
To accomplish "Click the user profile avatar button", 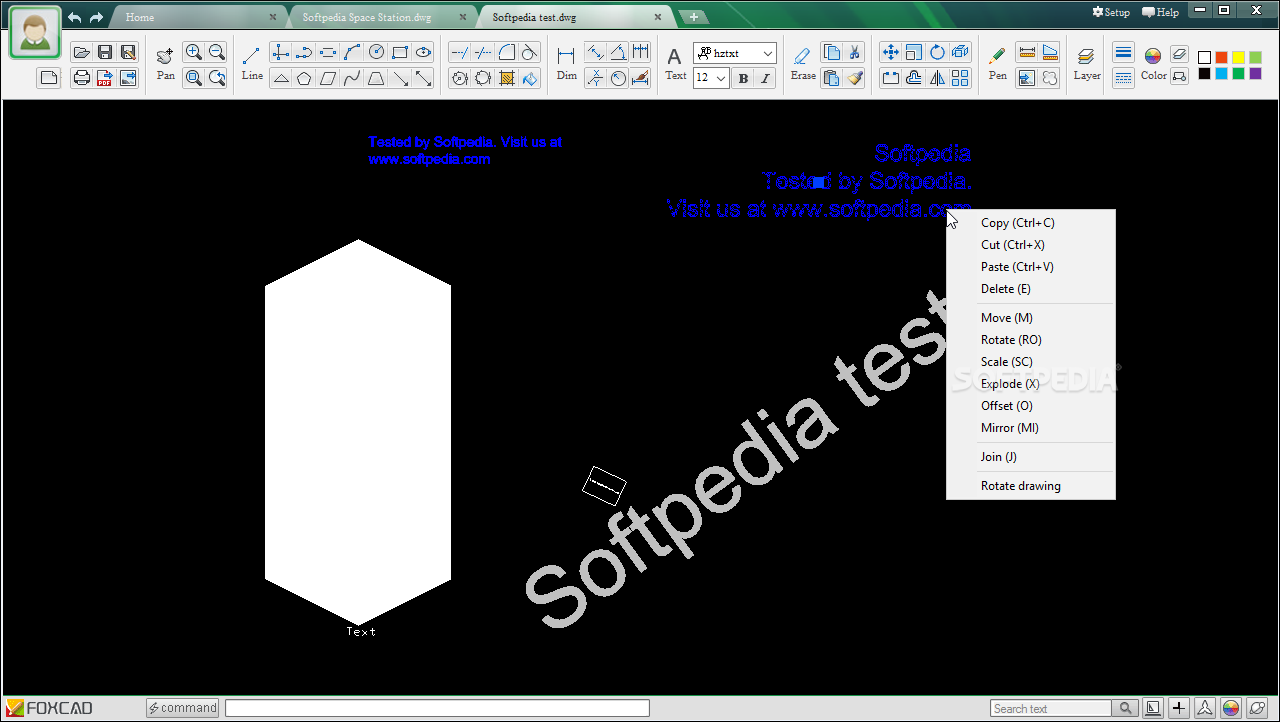I will [36, 32].
